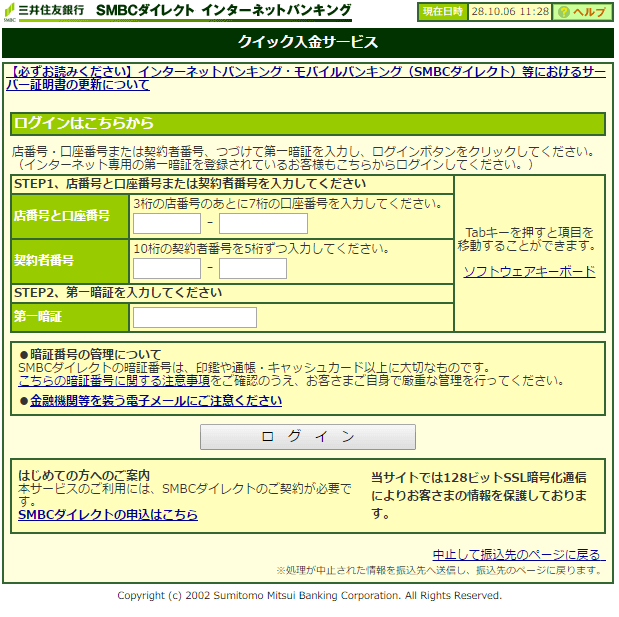
Task: Click the 契約者番号 label cell
Action: [70, 261]
